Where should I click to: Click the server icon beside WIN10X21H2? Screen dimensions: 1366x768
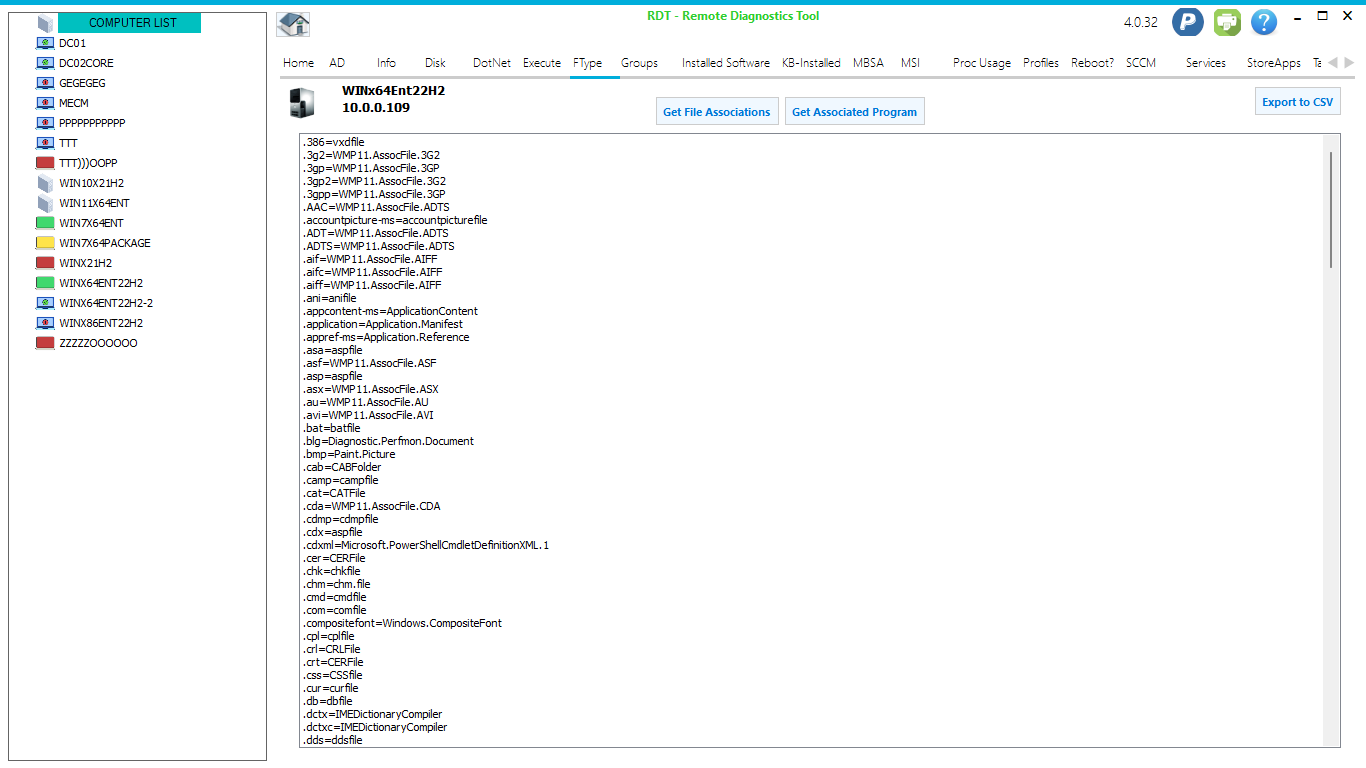pyautogui.click(x=45, y=183)
